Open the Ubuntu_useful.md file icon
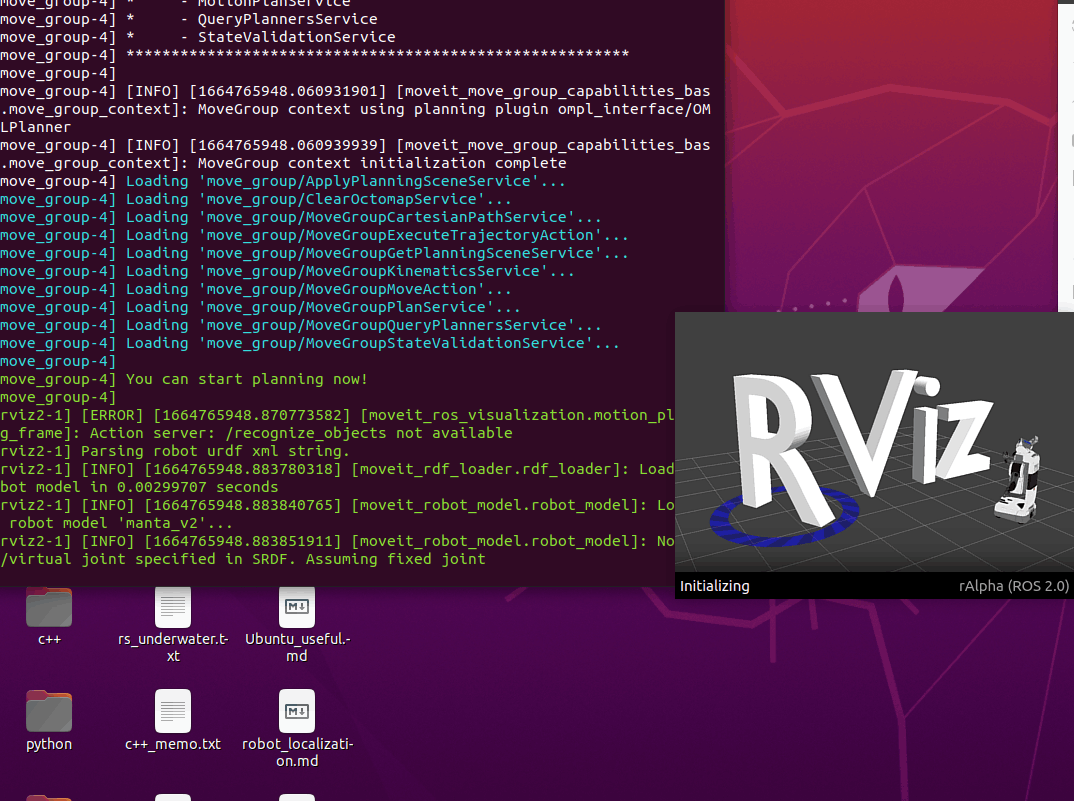Screen dimensions: 1074x801 coord(297,608)
